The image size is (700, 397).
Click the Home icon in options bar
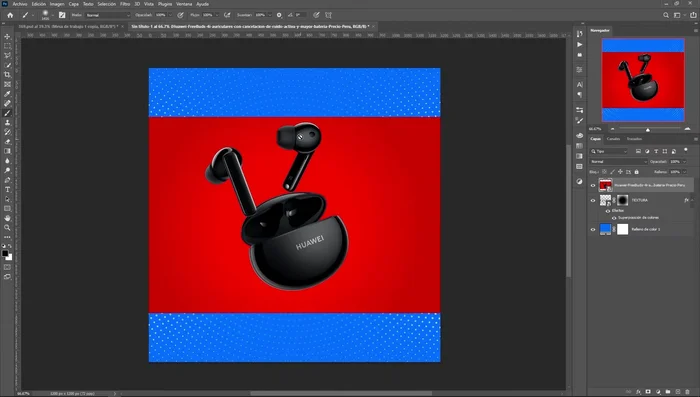10,15
